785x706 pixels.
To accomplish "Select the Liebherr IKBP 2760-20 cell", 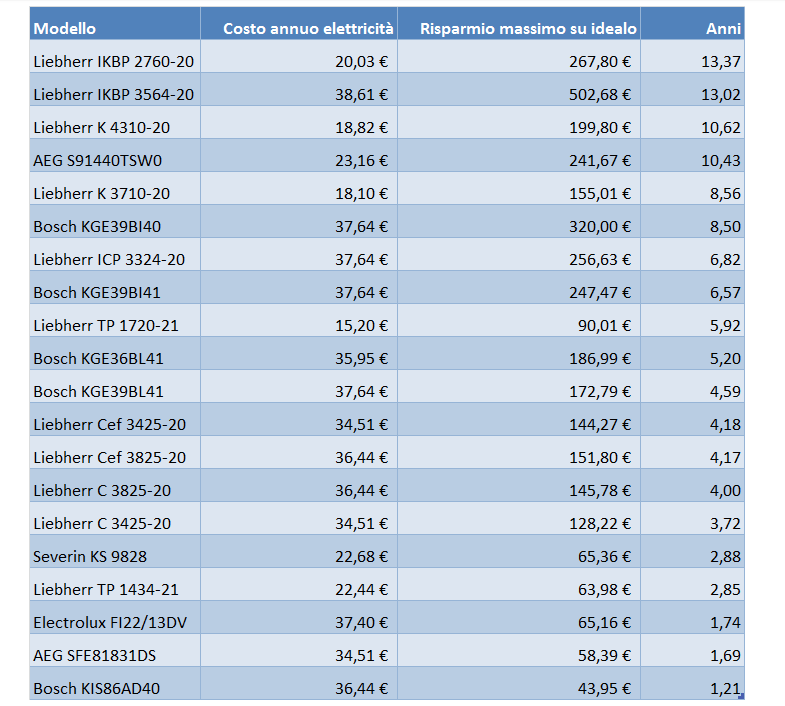I will click(114, 61).
